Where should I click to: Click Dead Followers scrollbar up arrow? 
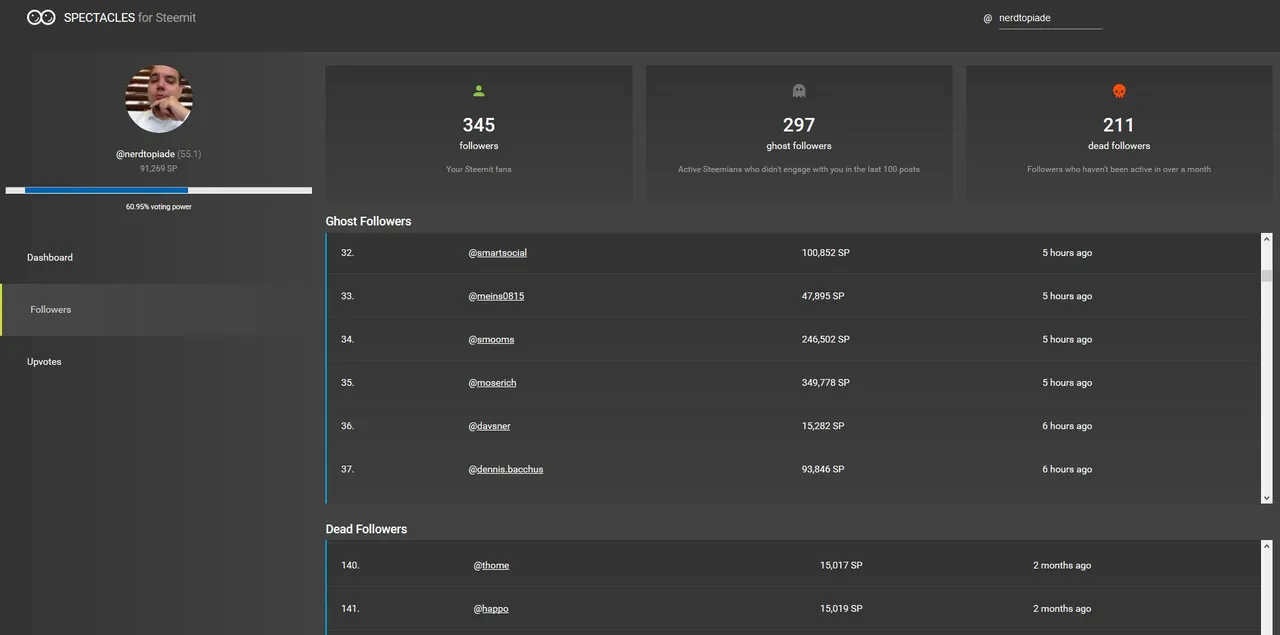point(1267,547)
